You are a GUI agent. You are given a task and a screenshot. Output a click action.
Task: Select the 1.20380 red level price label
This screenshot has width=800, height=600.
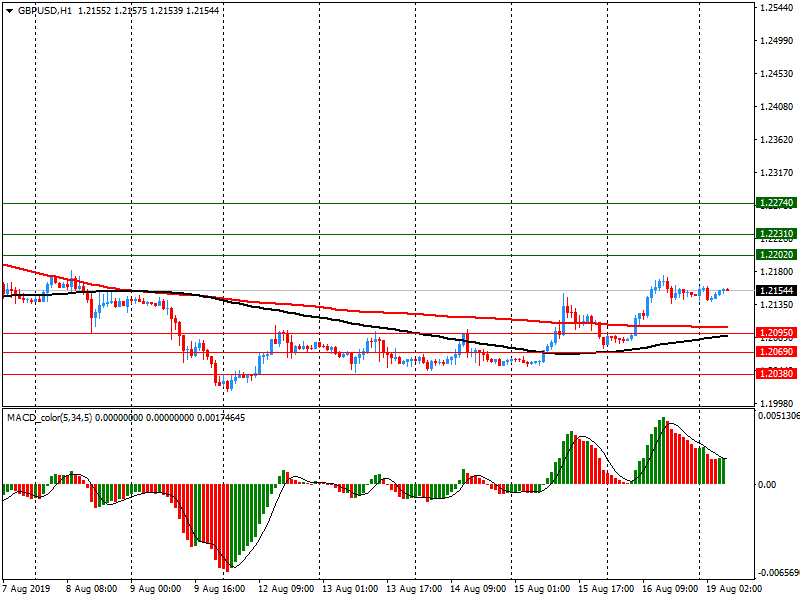pos(776,374)
